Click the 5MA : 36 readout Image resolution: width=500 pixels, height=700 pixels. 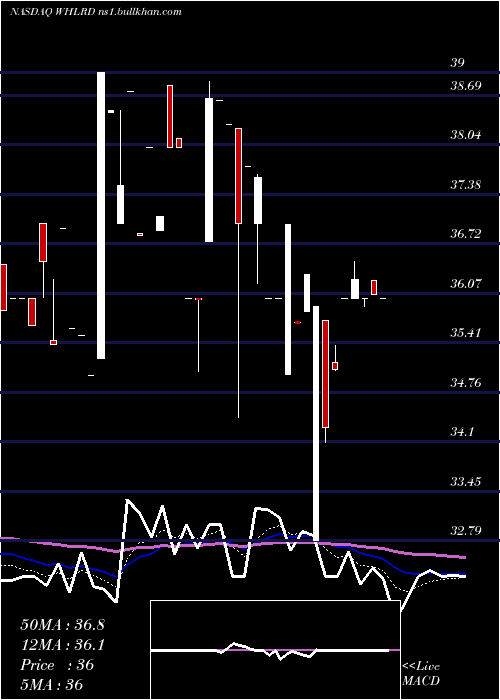tap(52, 685)
